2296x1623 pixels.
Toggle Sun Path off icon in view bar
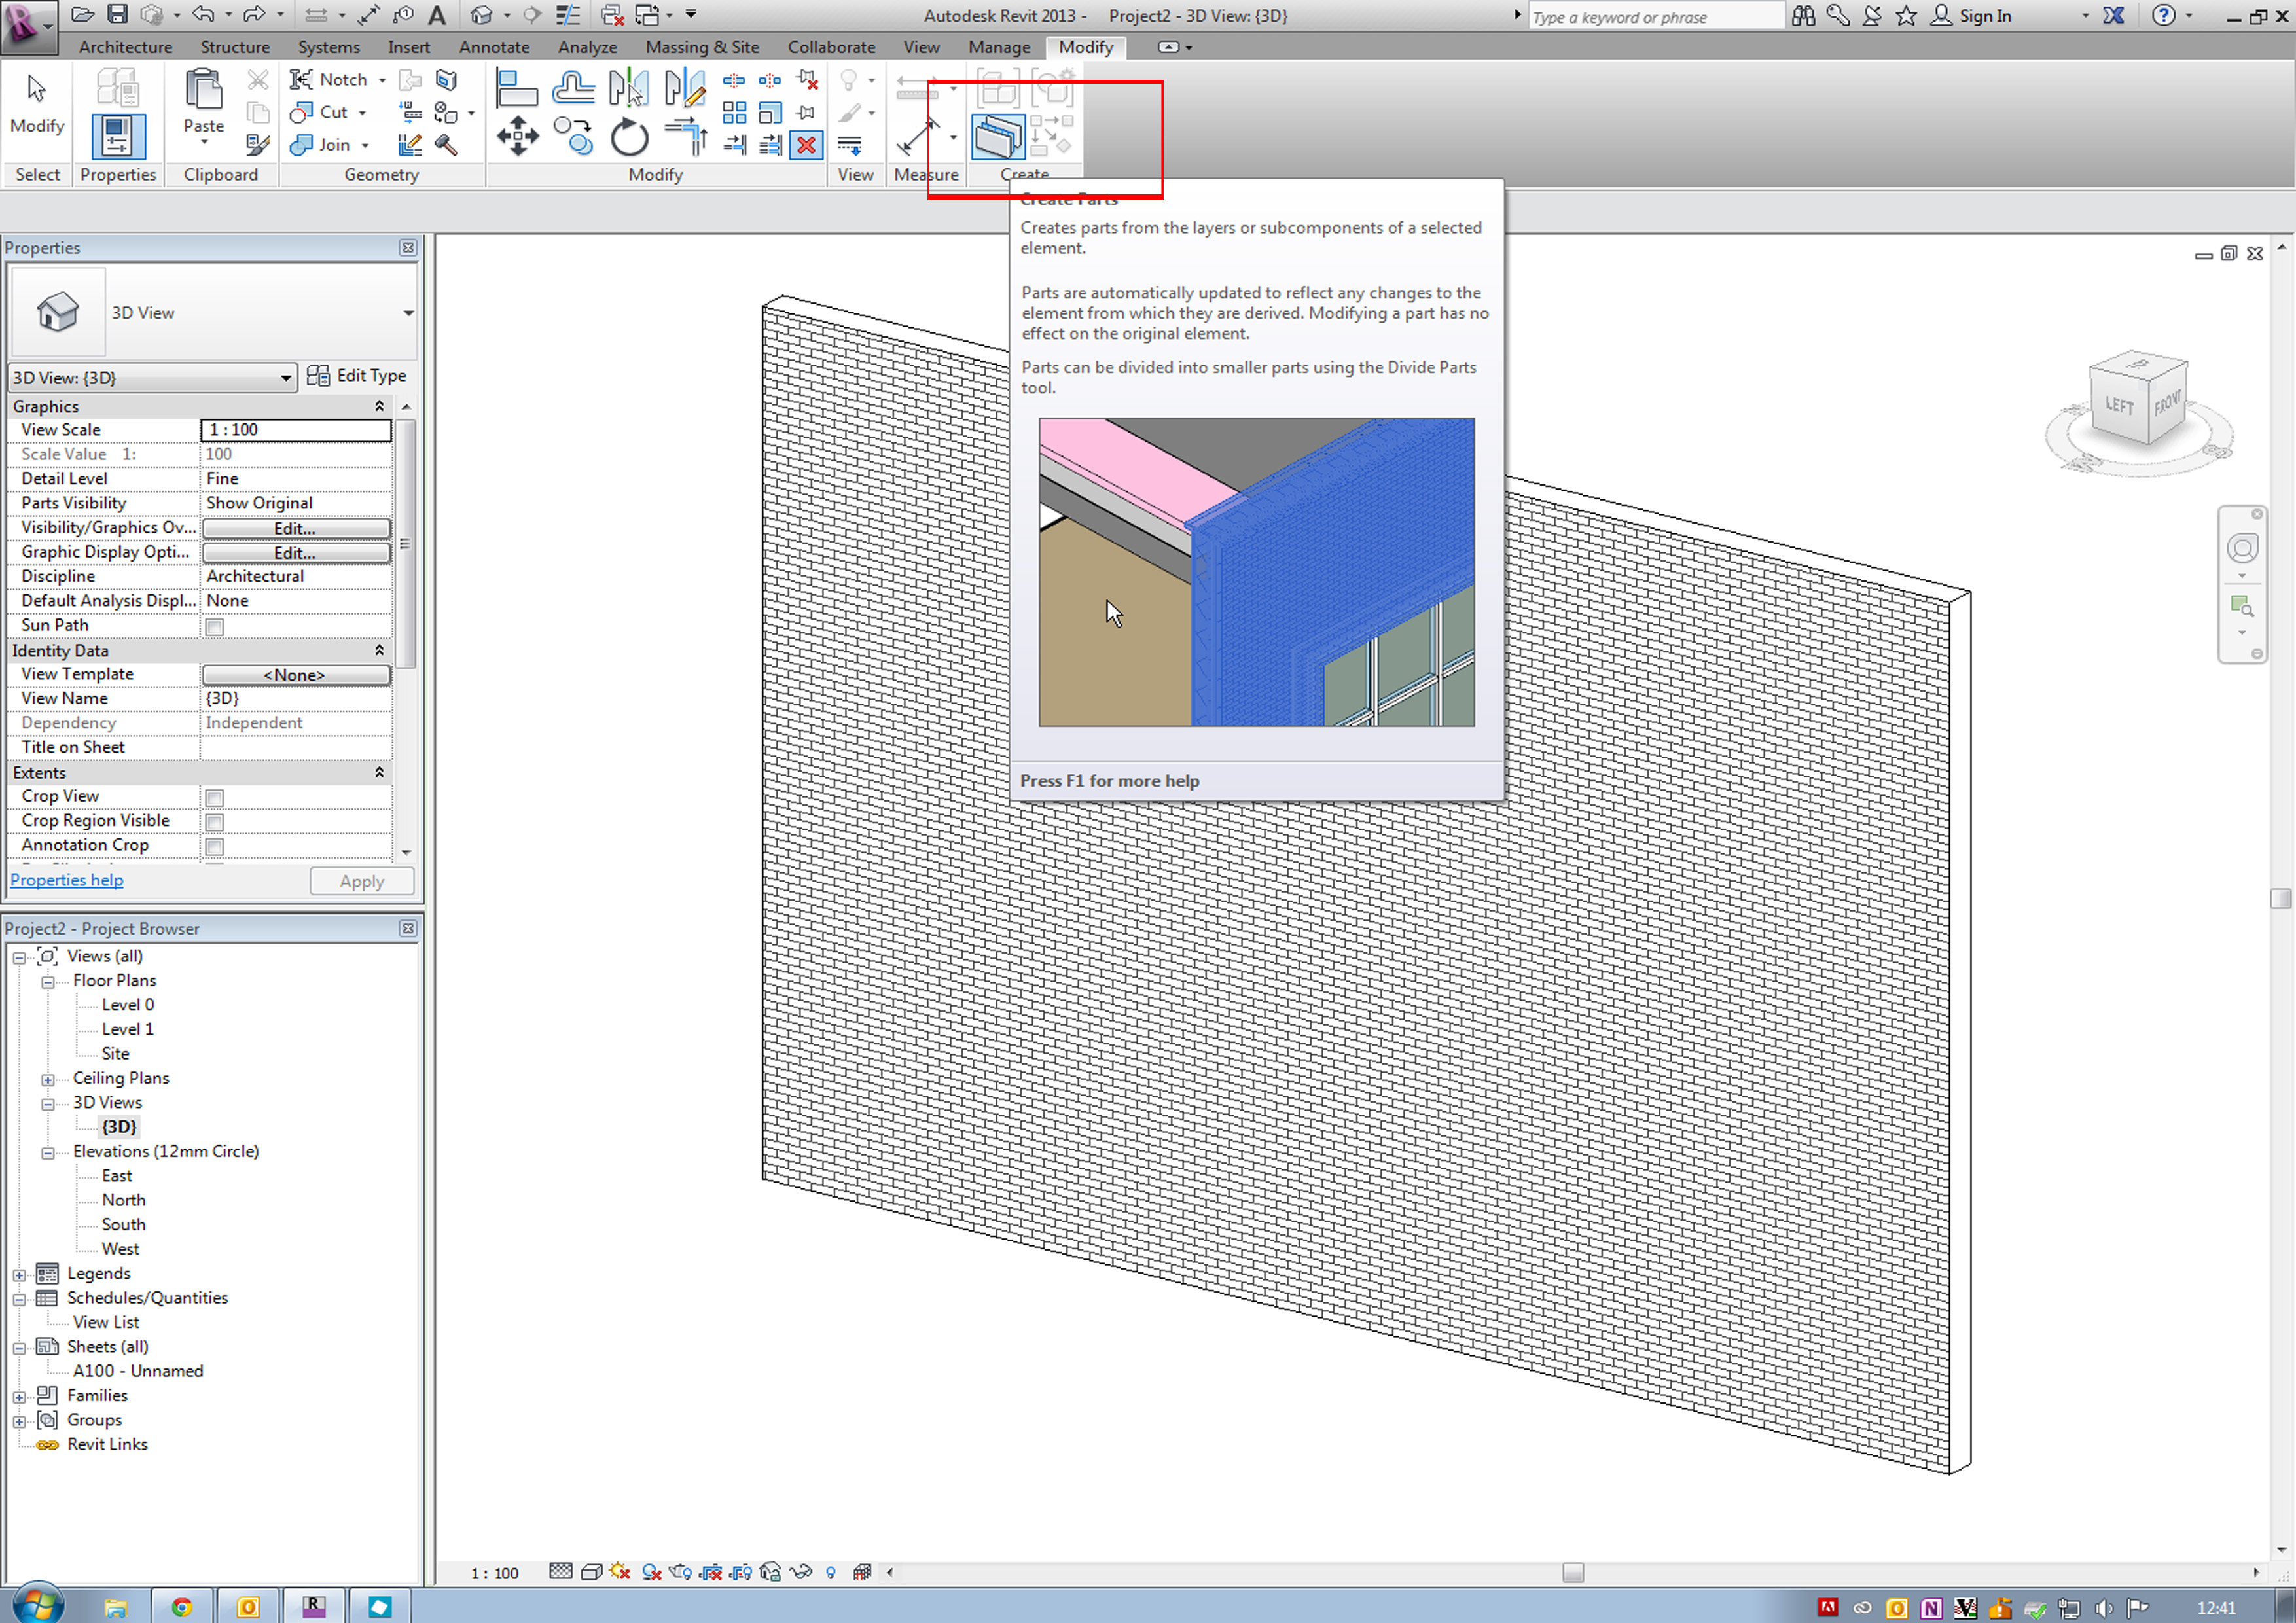pos(620,1572)
